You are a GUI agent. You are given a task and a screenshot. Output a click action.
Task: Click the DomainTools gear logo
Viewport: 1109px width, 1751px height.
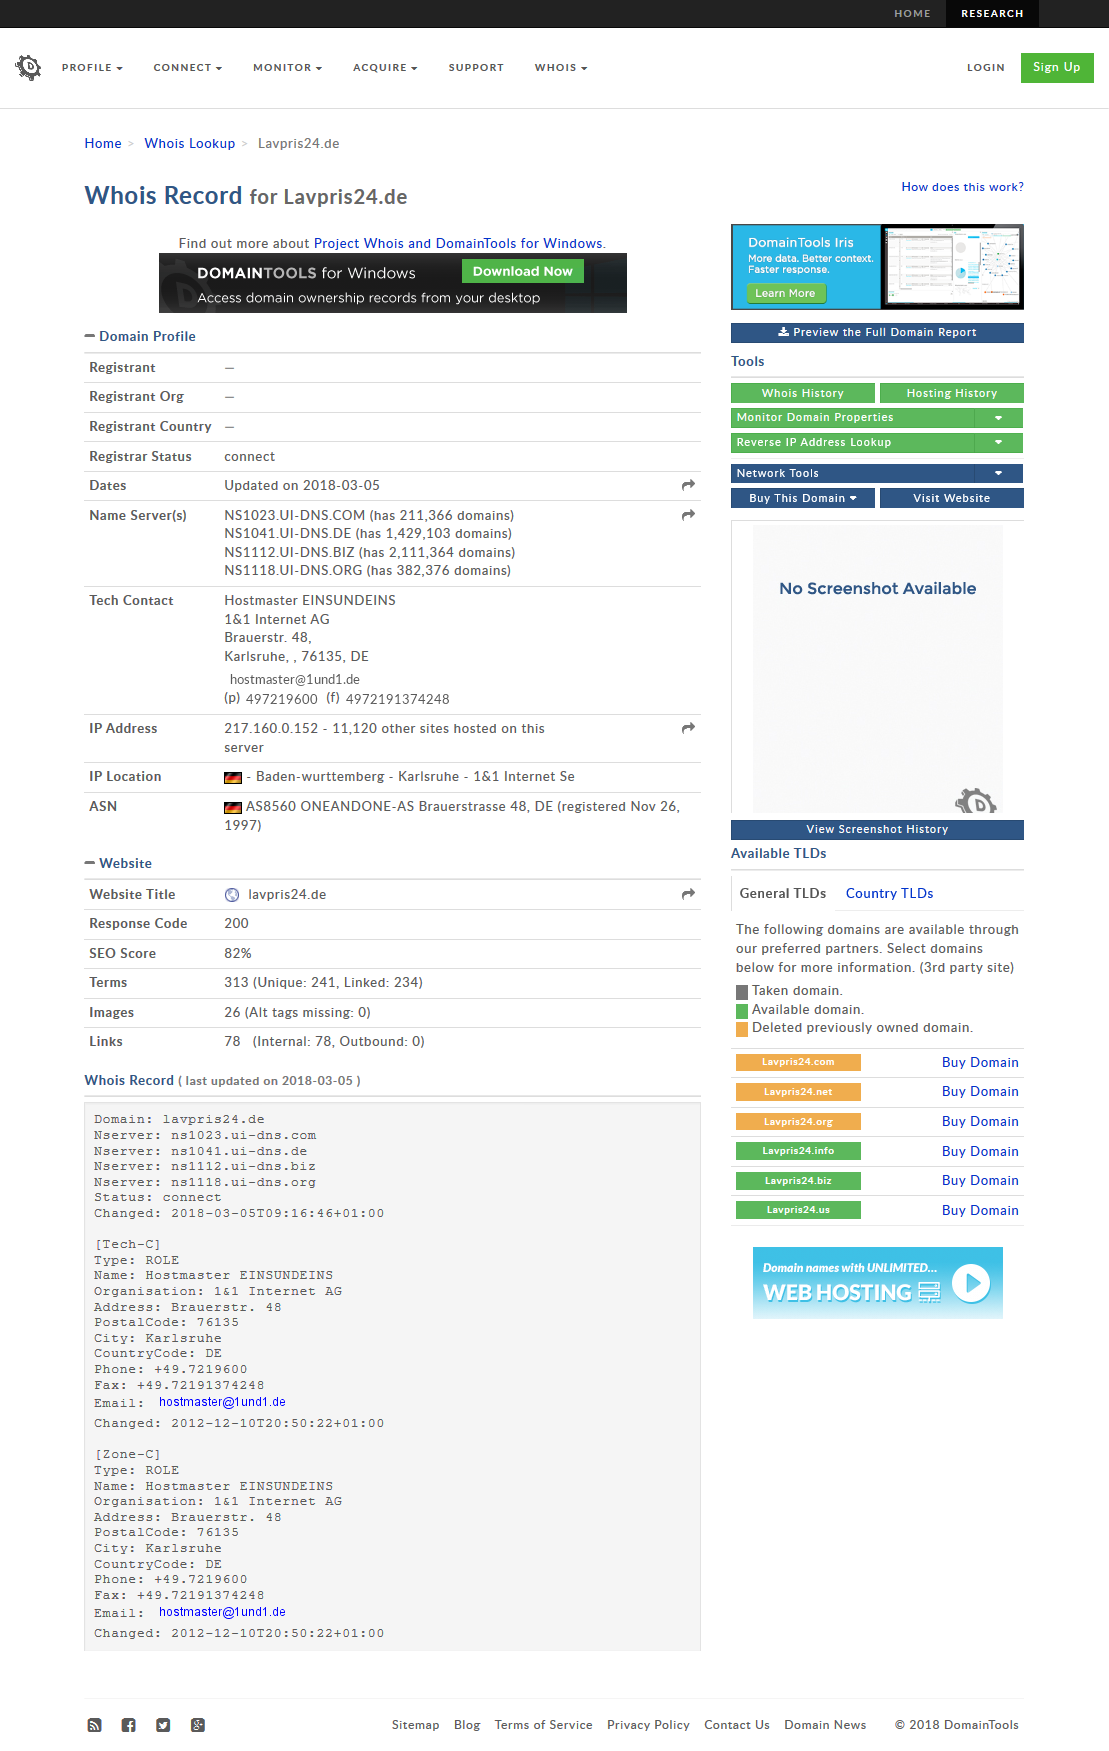(28, 67)
